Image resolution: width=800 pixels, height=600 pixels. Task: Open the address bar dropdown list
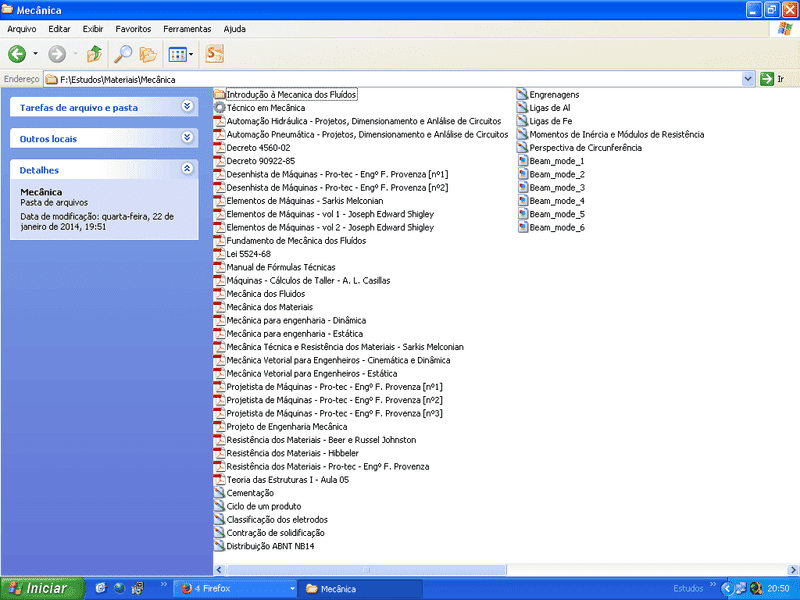click(x=748, y=79)
